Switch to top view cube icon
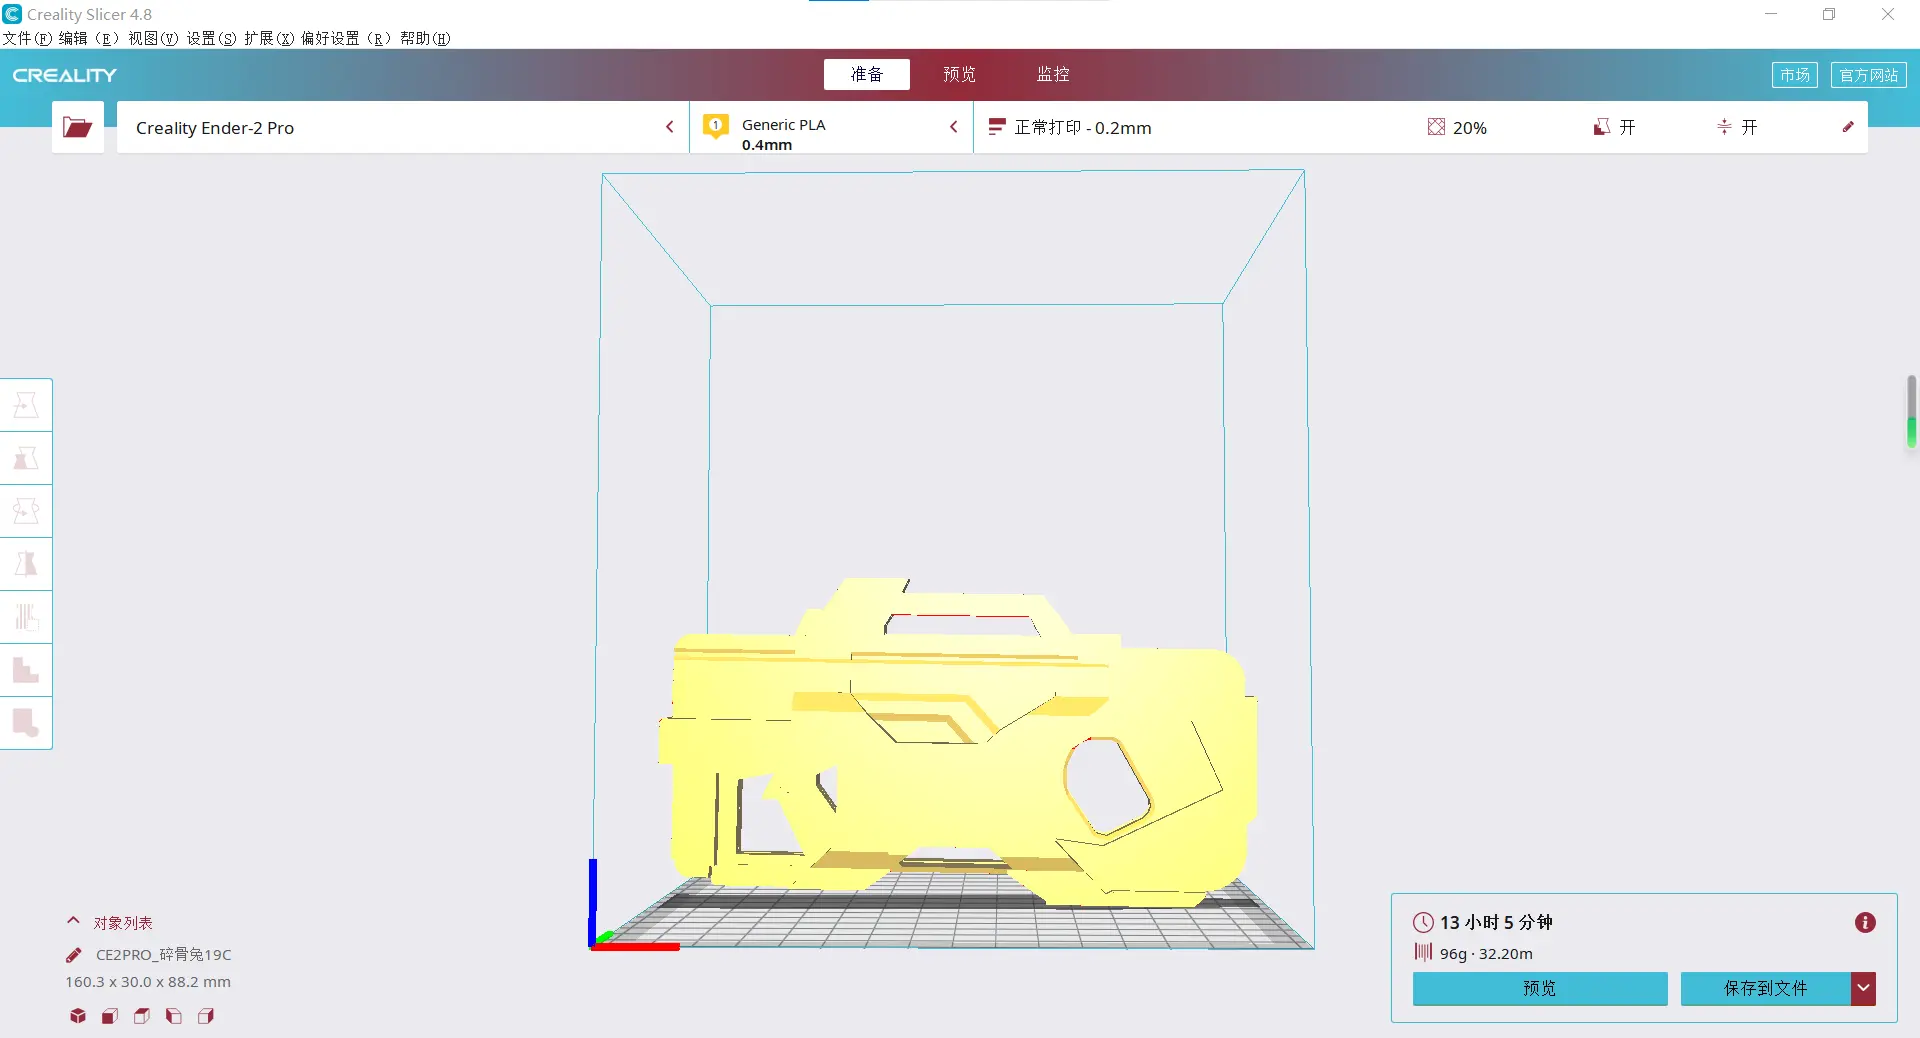 pyautogui.click(x=142, y=1016)
